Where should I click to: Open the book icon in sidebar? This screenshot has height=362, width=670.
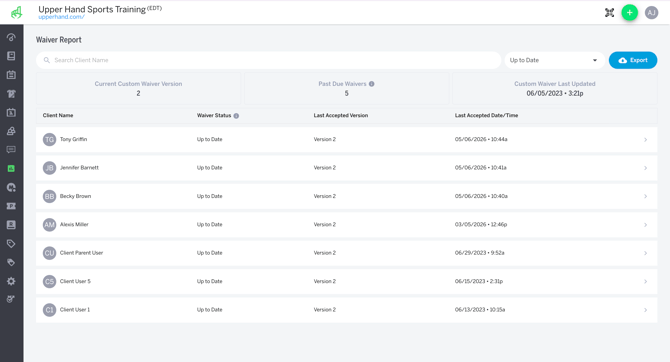[12, 56]
